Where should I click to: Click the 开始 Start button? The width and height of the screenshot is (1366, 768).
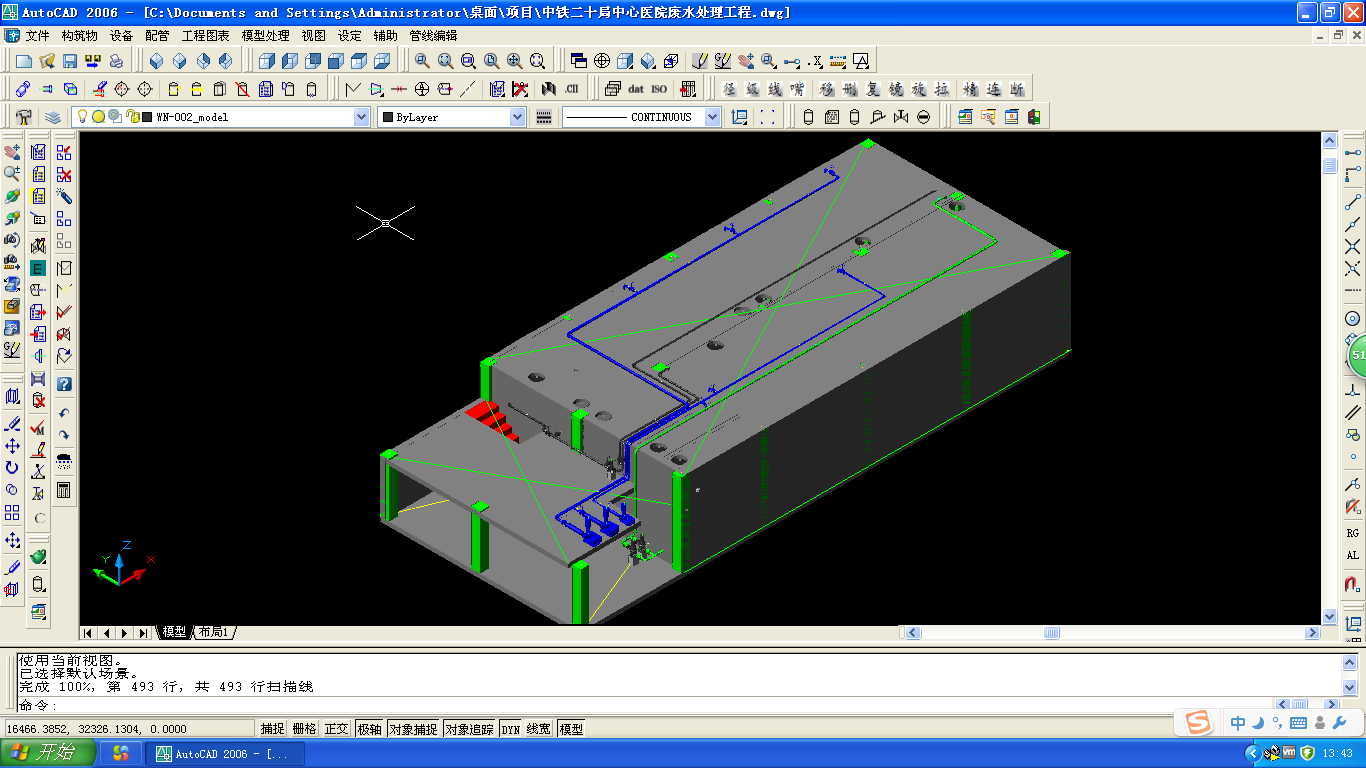coord(47,753)
